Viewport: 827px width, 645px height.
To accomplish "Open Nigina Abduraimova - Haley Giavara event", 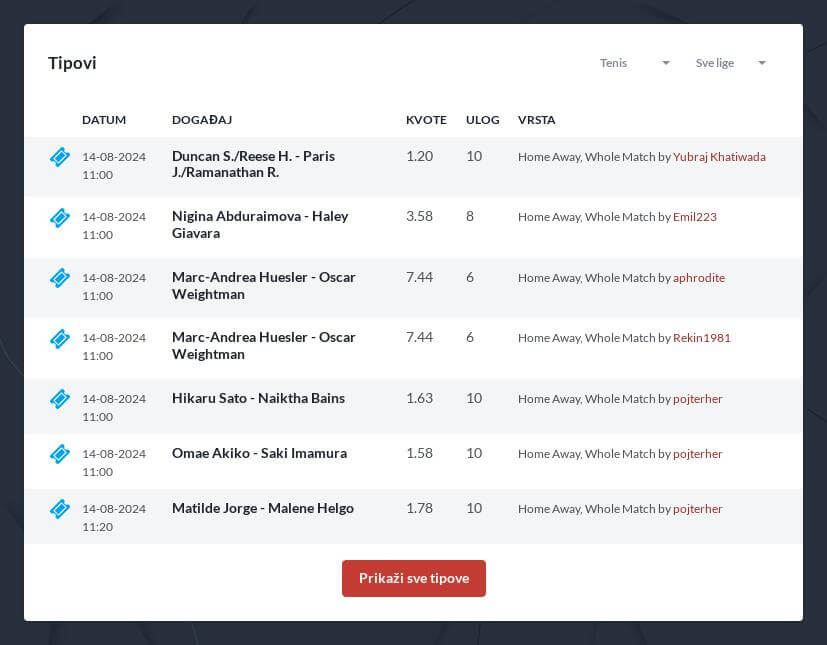I will [x=260, y=225].
